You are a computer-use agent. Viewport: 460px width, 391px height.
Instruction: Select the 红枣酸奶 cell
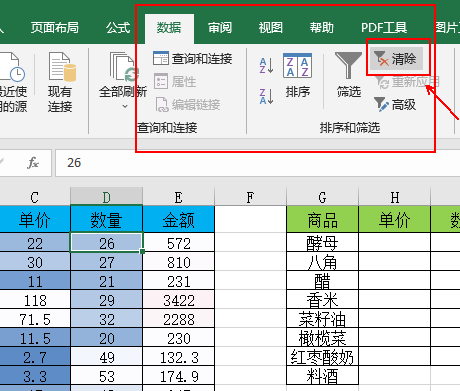click(x=322, y=357)
